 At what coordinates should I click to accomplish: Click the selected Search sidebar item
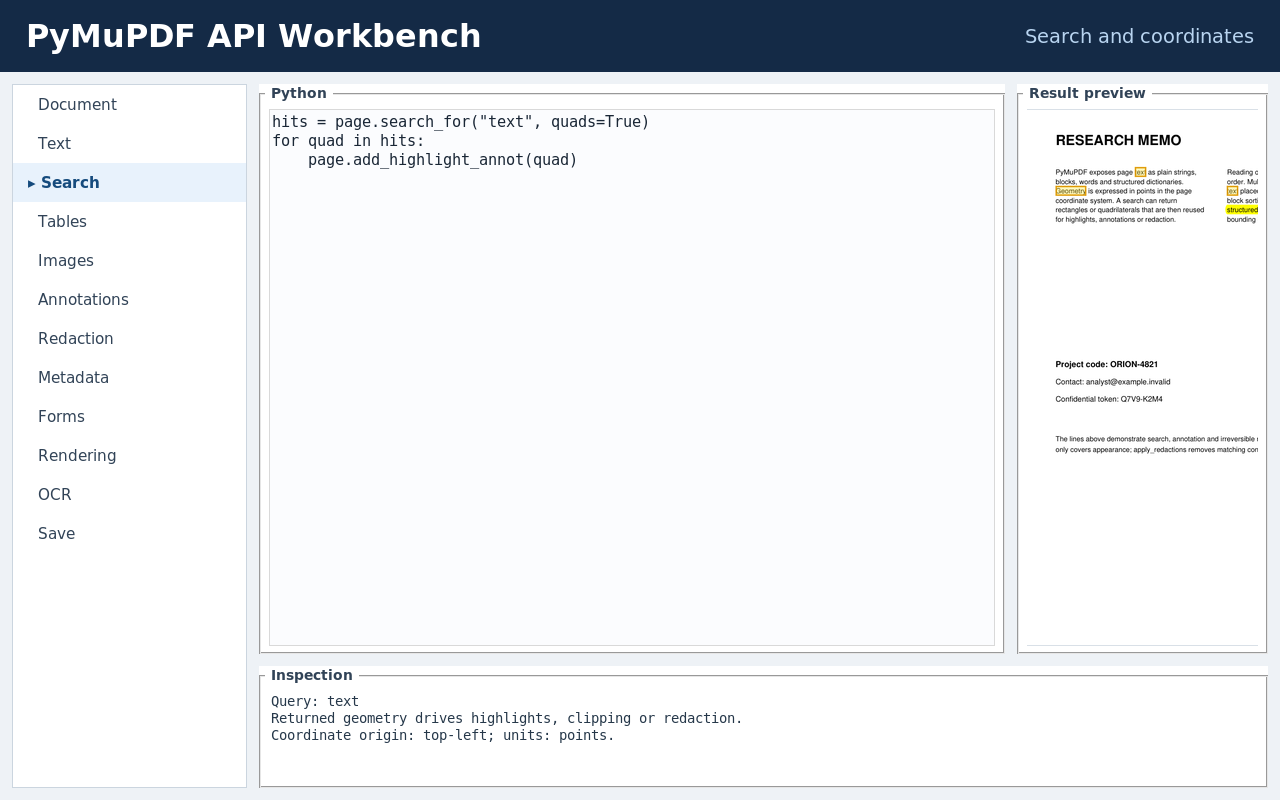click(x=129, y=183)
